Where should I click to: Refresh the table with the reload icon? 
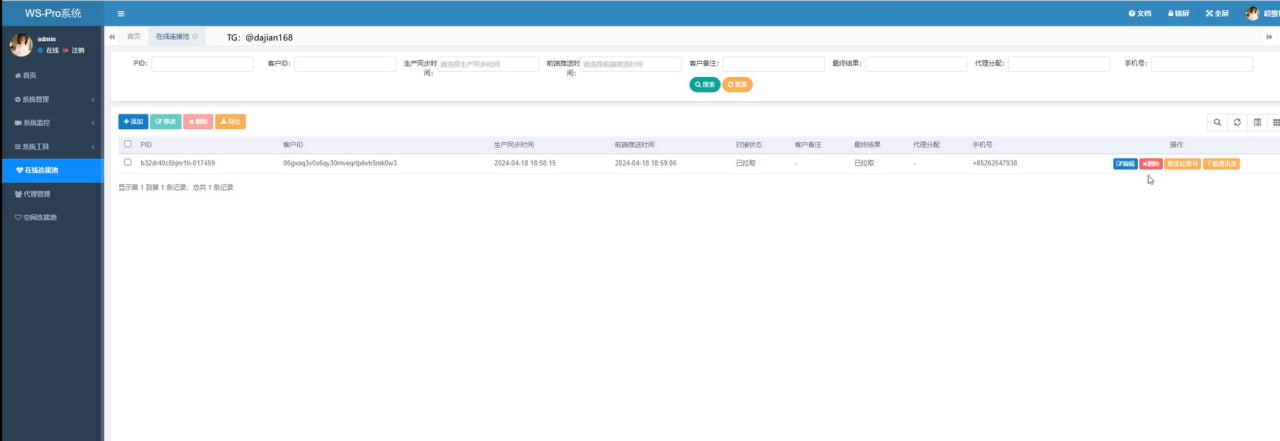[x=1237, y=122]
